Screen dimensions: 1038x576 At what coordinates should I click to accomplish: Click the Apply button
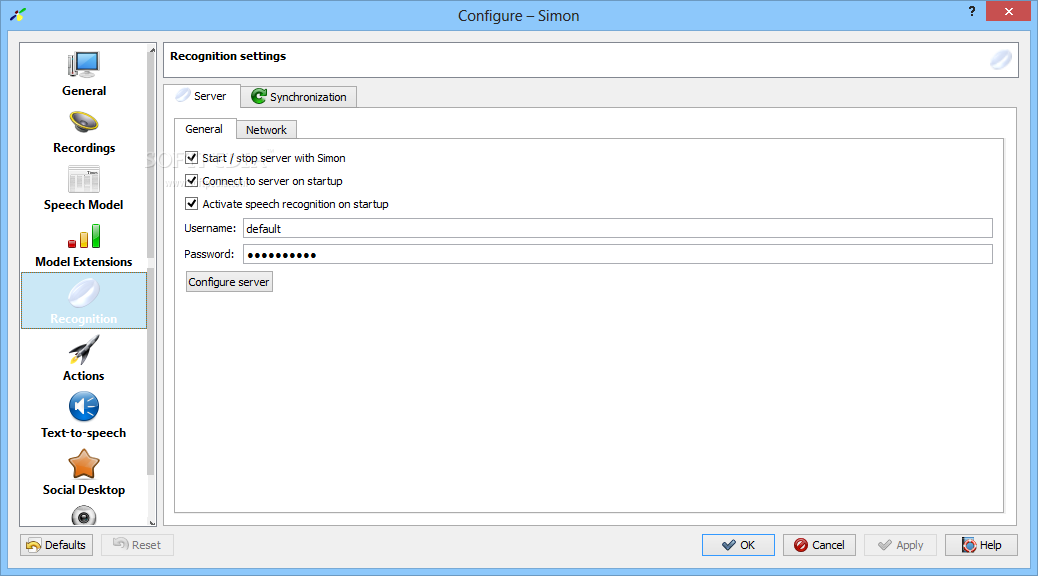[x=900, y=545]
